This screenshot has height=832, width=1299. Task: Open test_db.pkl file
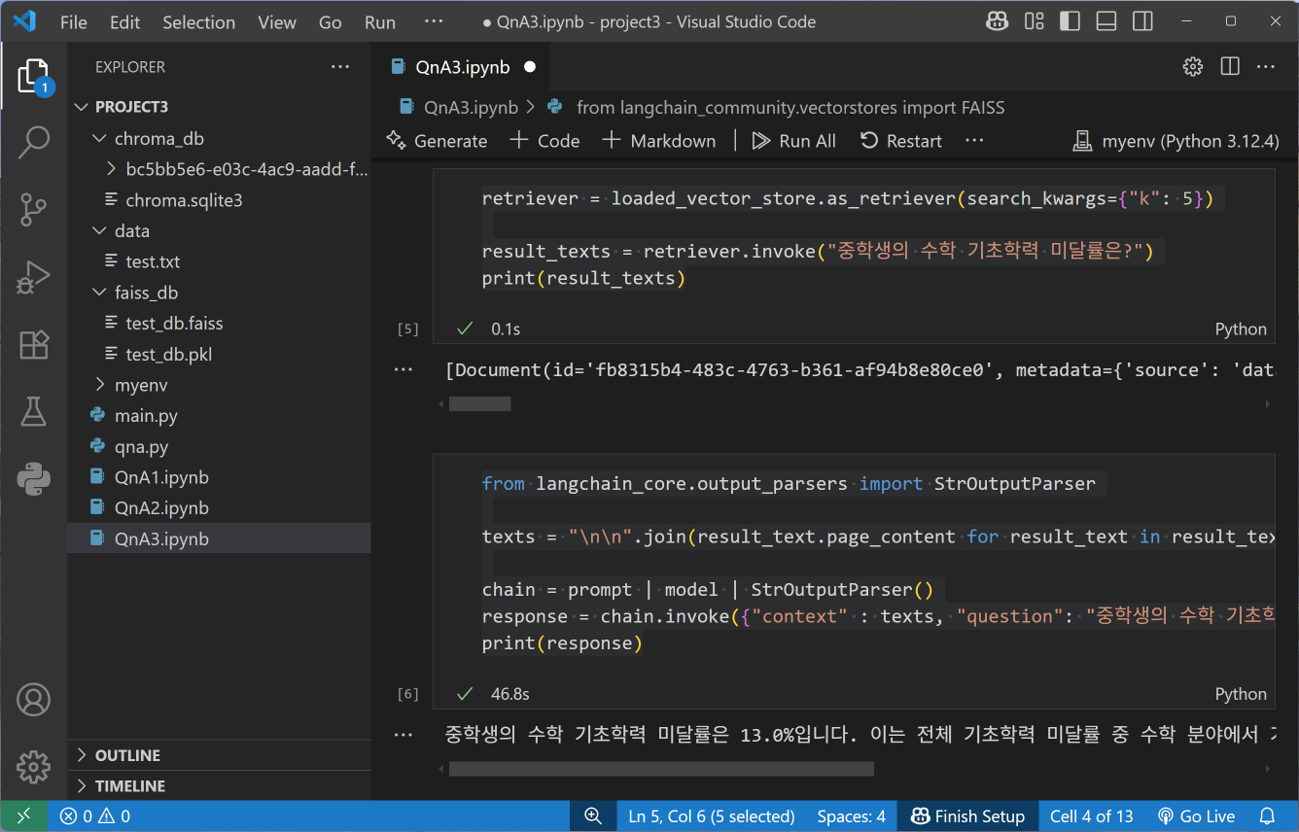[219, 354]
